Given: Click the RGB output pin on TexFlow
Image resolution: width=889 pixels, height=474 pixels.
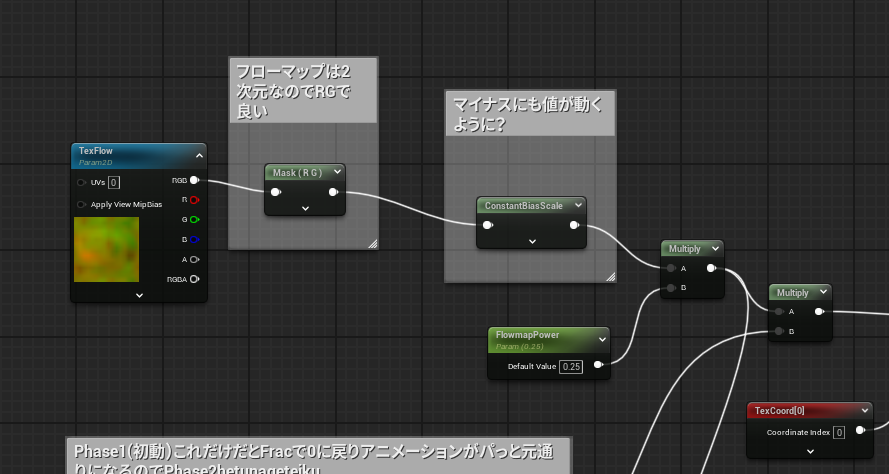Looking at the screenshot, I should click(x=194, y=181).
